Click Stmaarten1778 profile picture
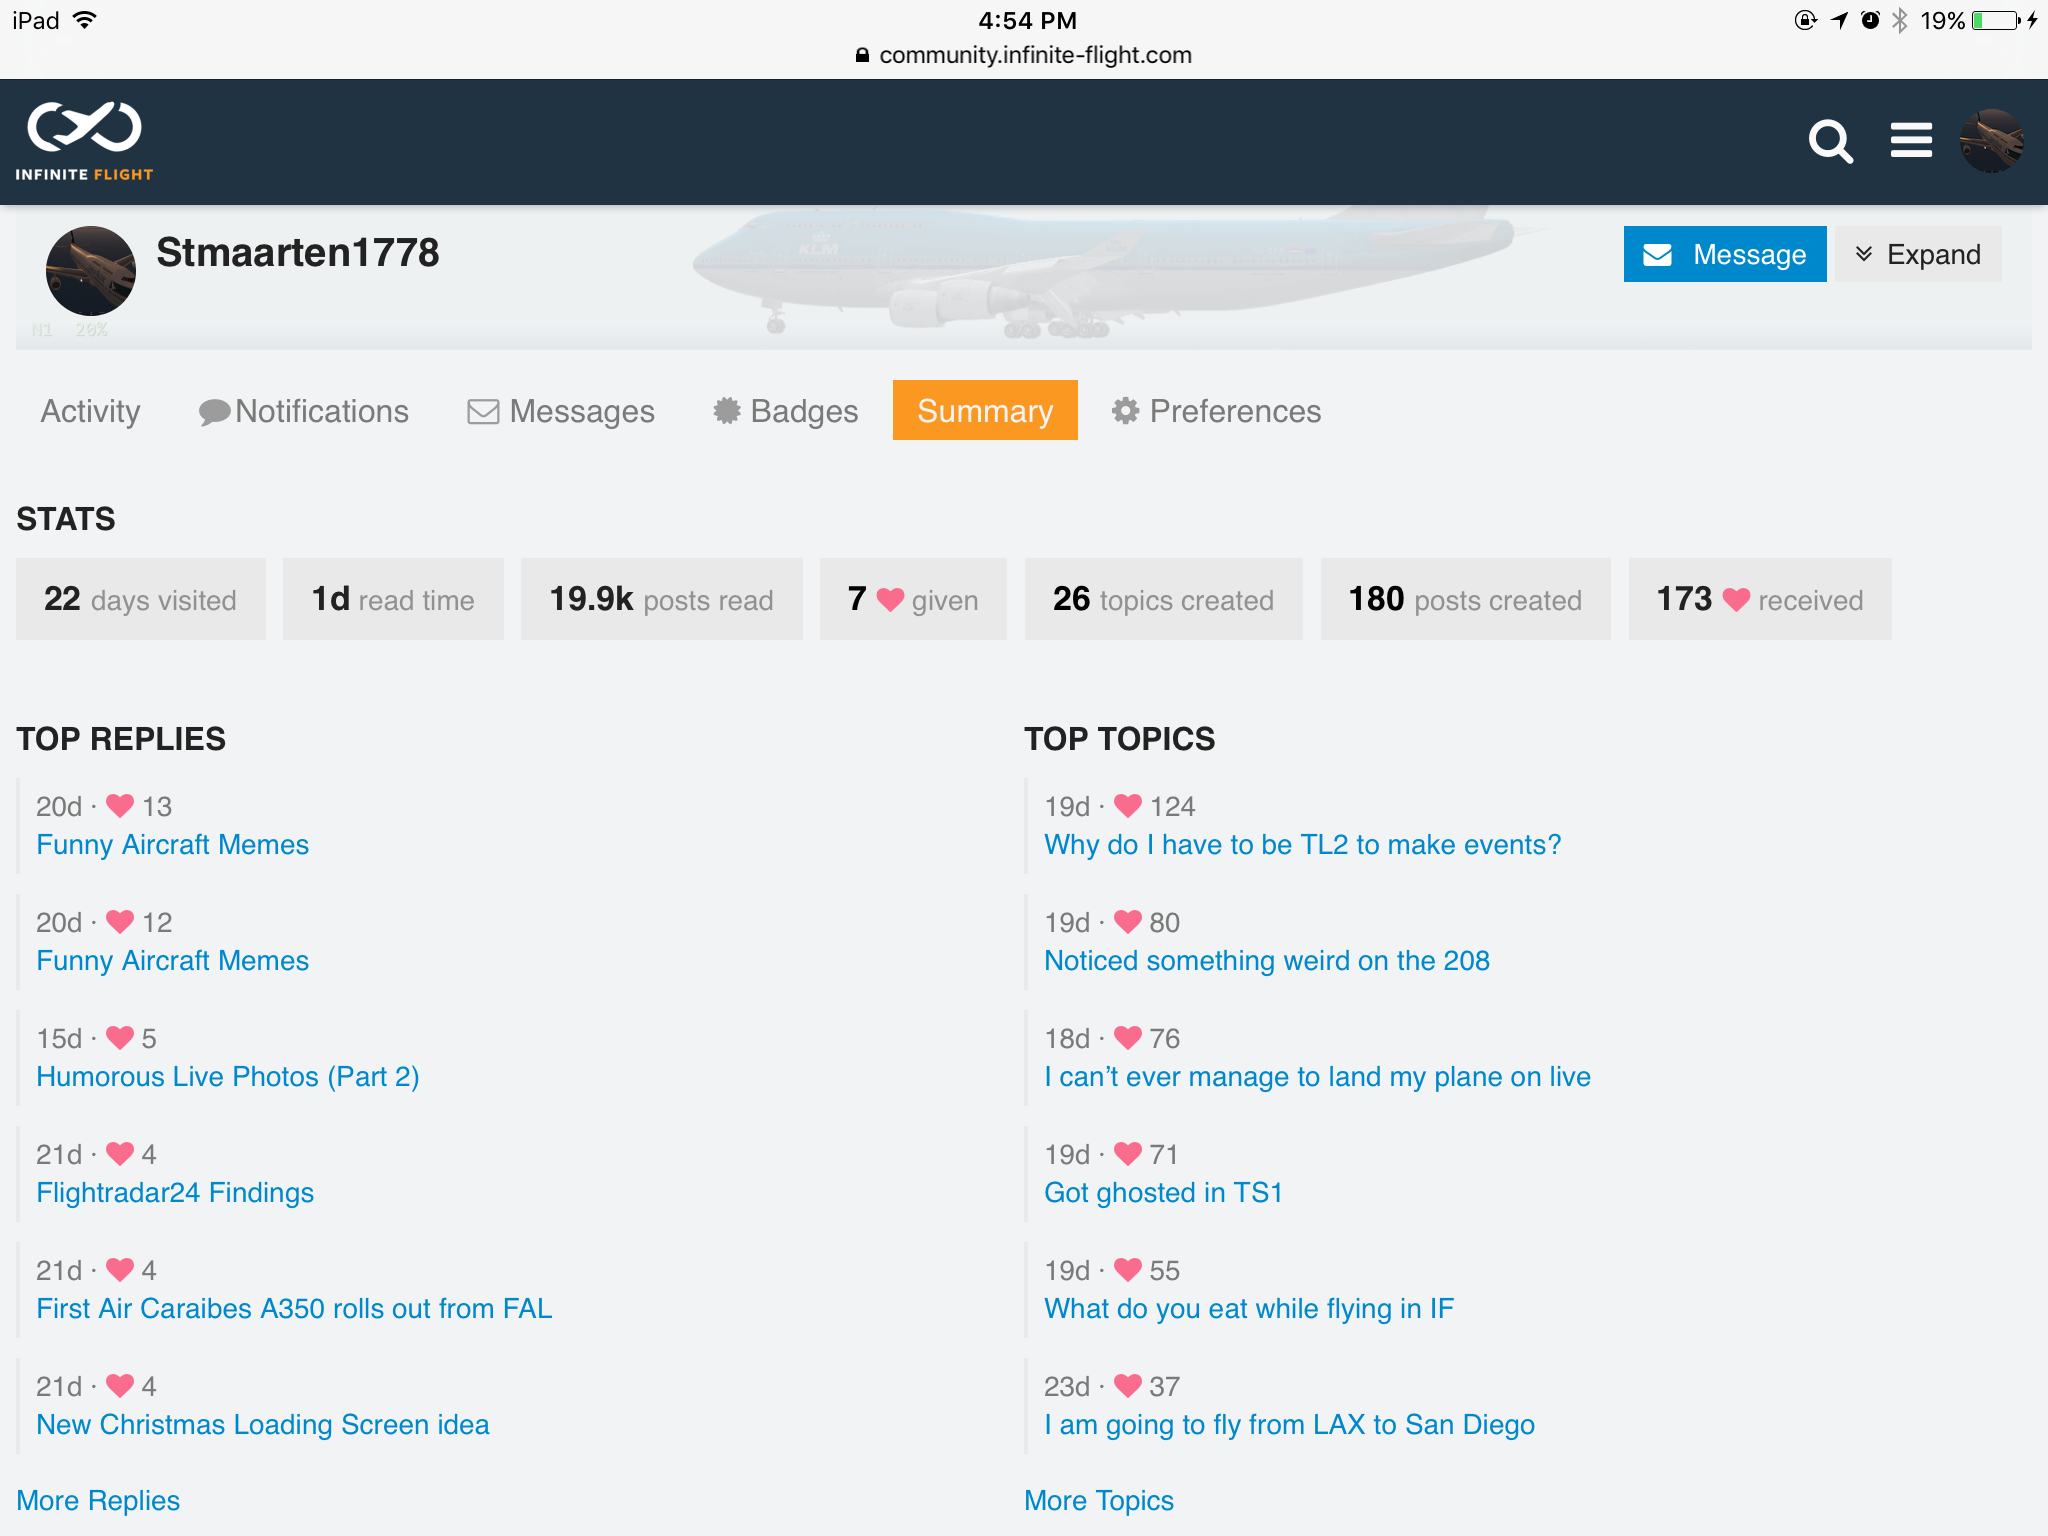The height and width of the screenshot is (1536, 2048). [x=91, y=270]
